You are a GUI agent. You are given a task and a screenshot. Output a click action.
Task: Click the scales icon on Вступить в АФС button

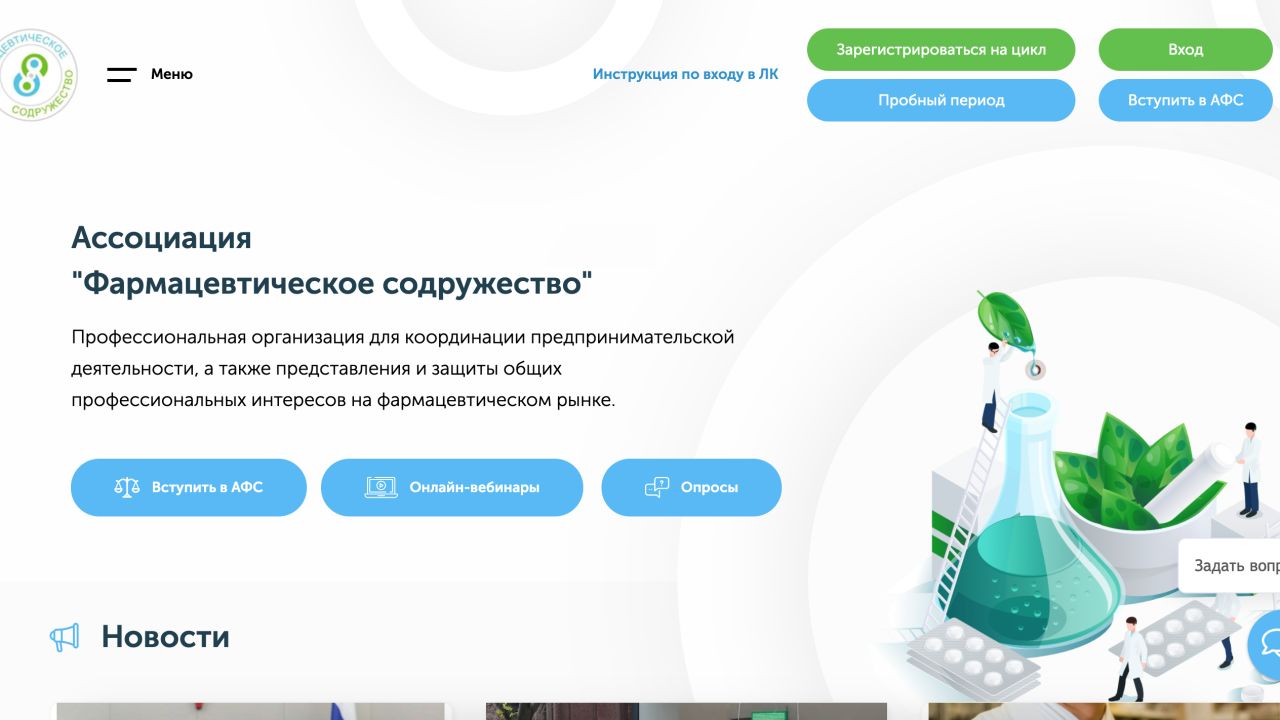(126, 487)
